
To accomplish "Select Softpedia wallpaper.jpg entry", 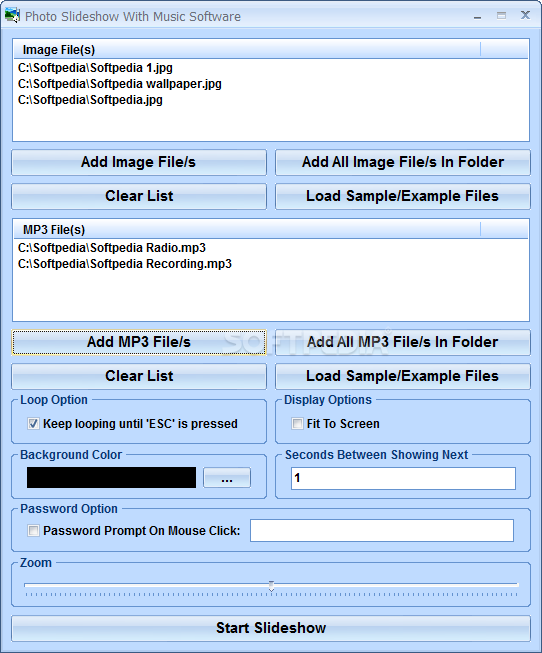I will click(x=120, y=84).
